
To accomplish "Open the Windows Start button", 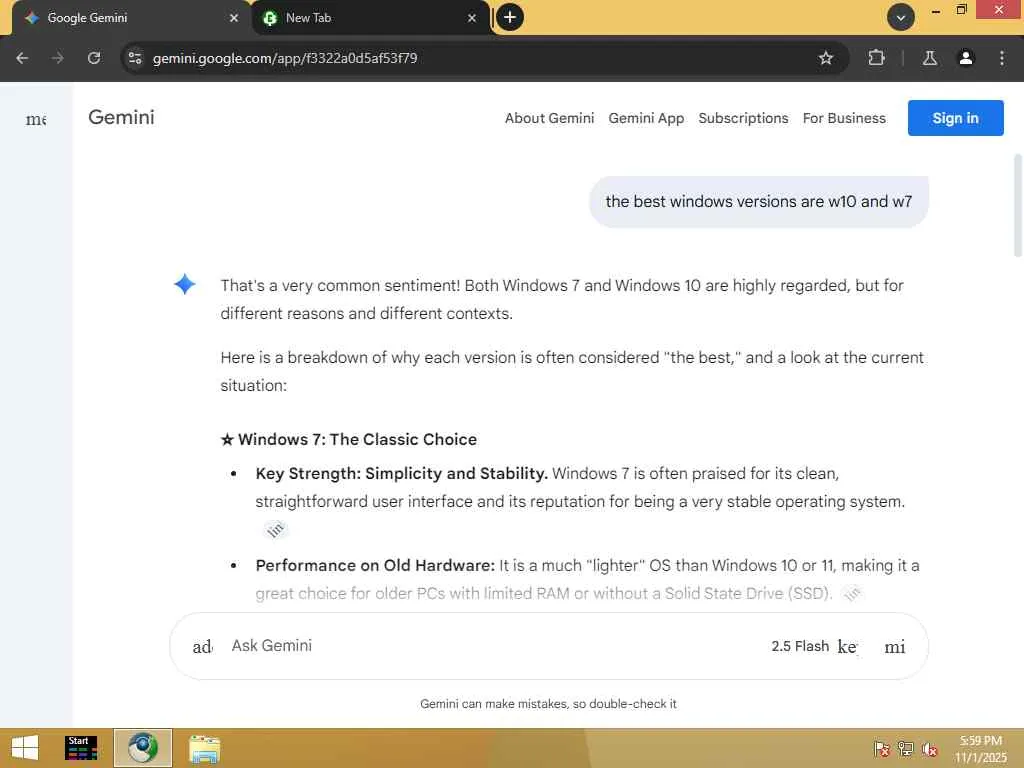I will (25, 748).
